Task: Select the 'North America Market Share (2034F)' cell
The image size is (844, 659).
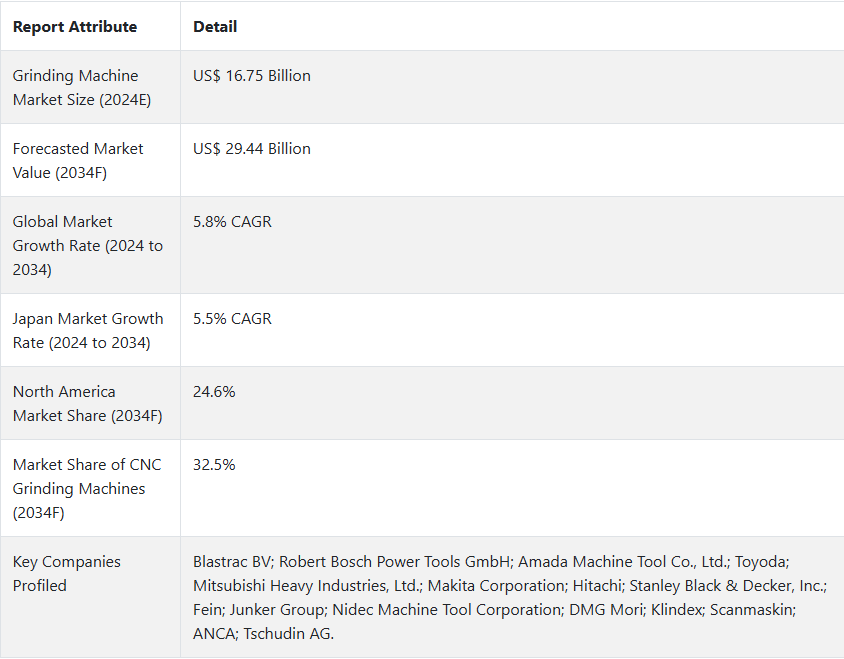Action: (90, 403)
